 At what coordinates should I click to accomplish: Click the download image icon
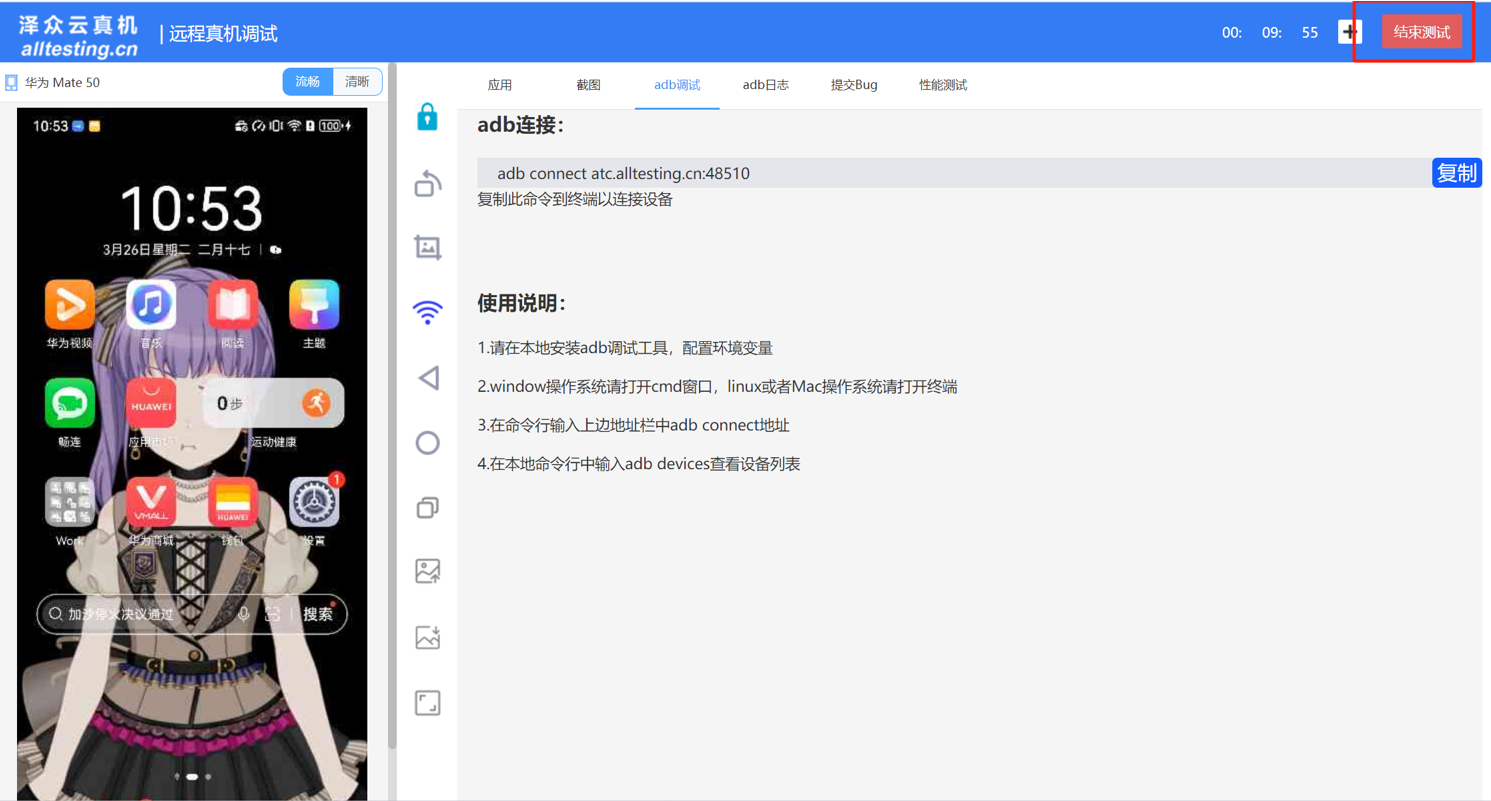428,637
